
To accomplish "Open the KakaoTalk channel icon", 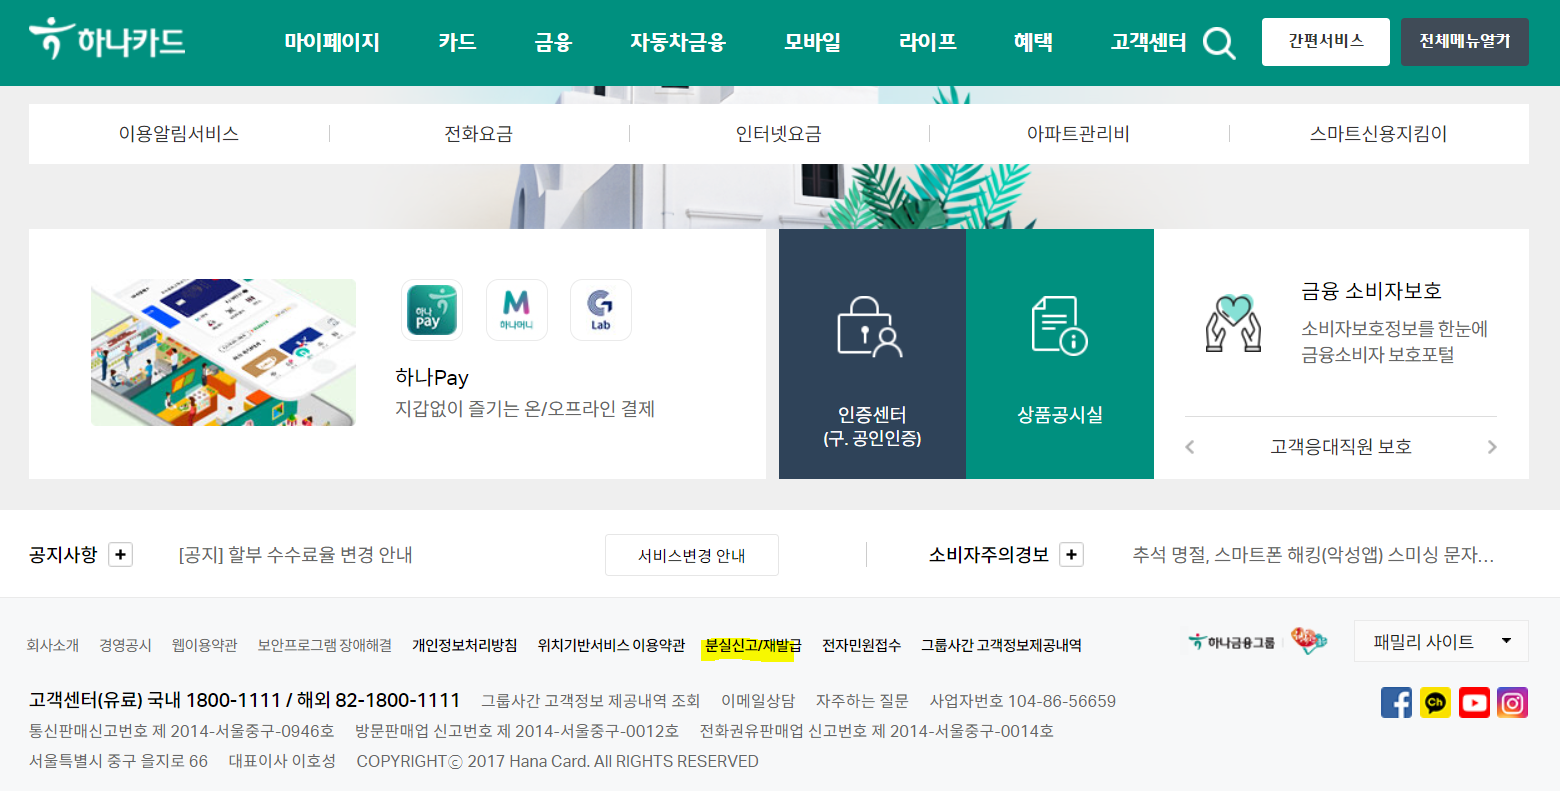I will pyautogui.click(x=1435, y=701).
